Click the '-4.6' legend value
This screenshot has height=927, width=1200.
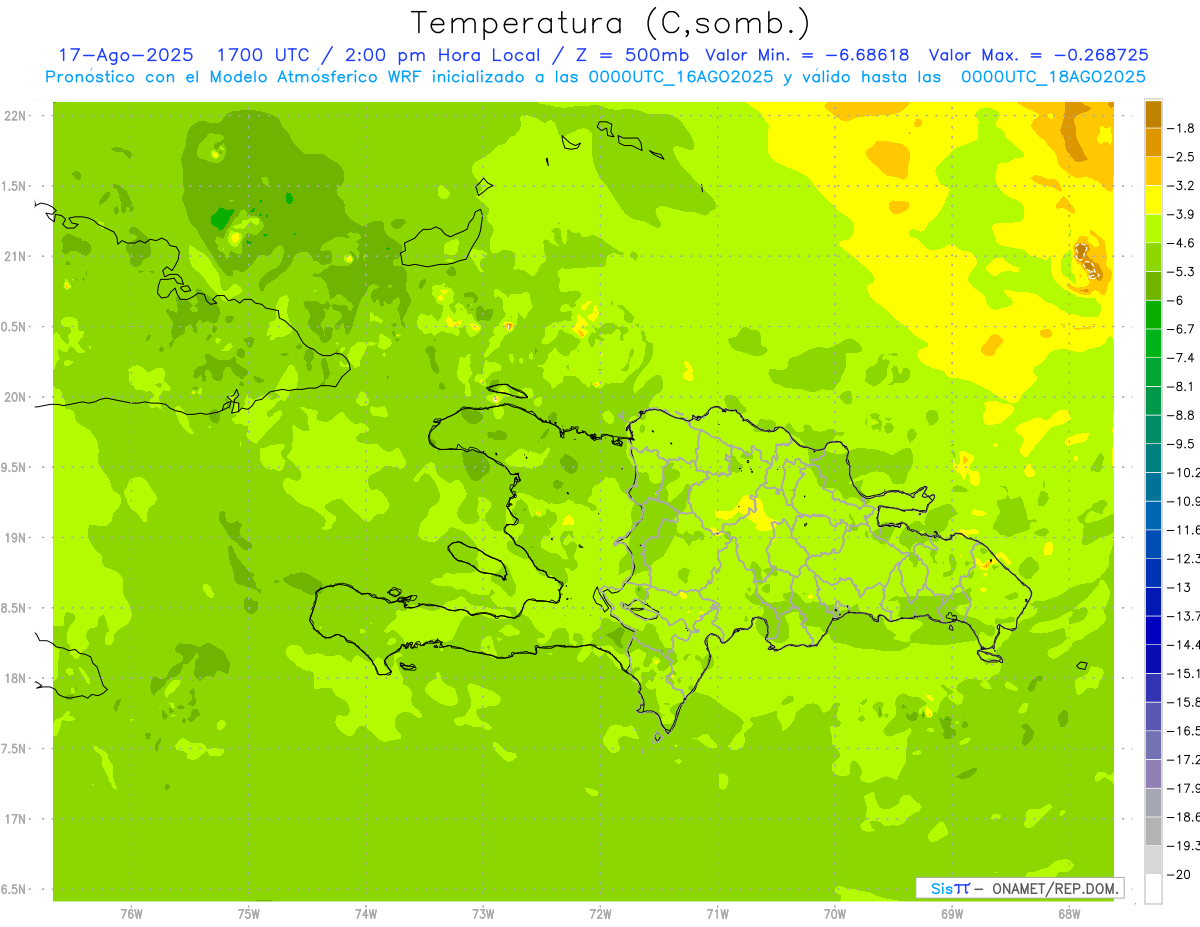(1182, 243)
